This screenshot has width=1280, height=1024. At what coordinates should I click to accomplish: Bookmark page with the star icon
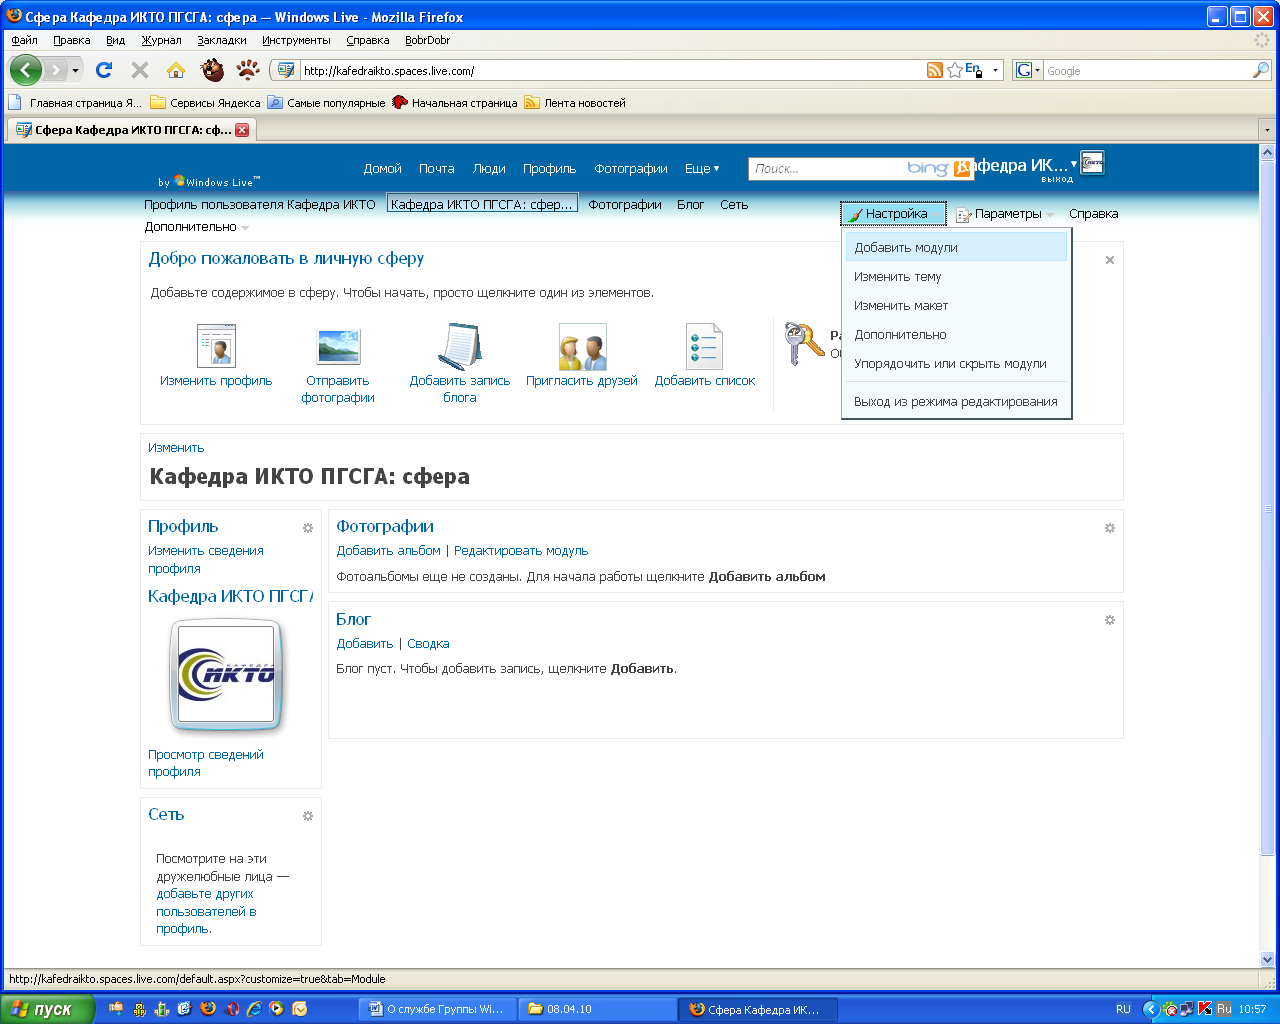955,70
